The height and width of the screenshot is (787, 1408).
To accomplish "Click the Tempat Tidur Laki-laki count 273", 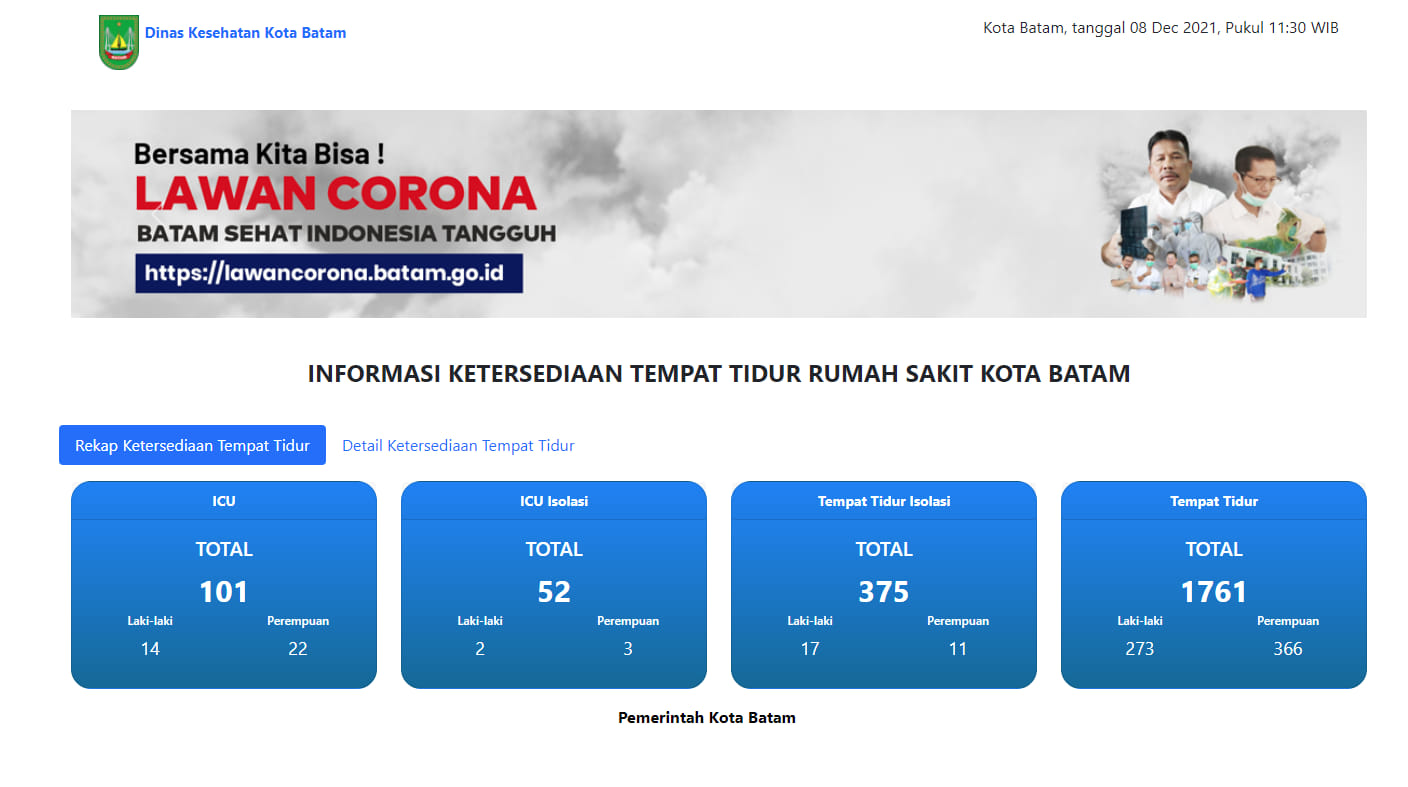I will tap(1140, 649).
